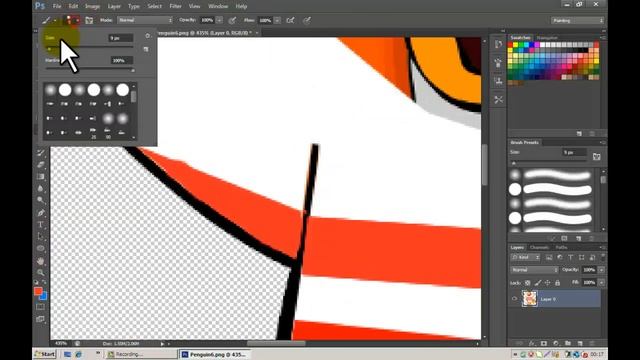This screenshot has height=360, width=640.
Task: Switch to the Channels tab
Action: (539, 247)
